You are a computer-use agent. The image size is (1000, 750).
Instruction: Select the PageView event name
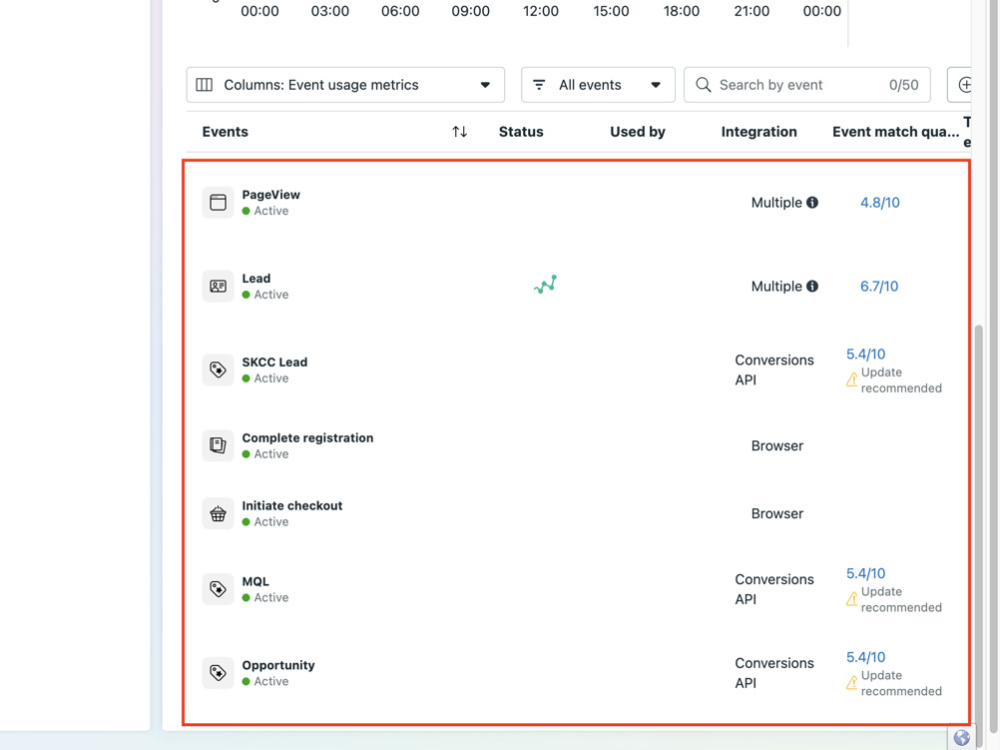[270, 195]
